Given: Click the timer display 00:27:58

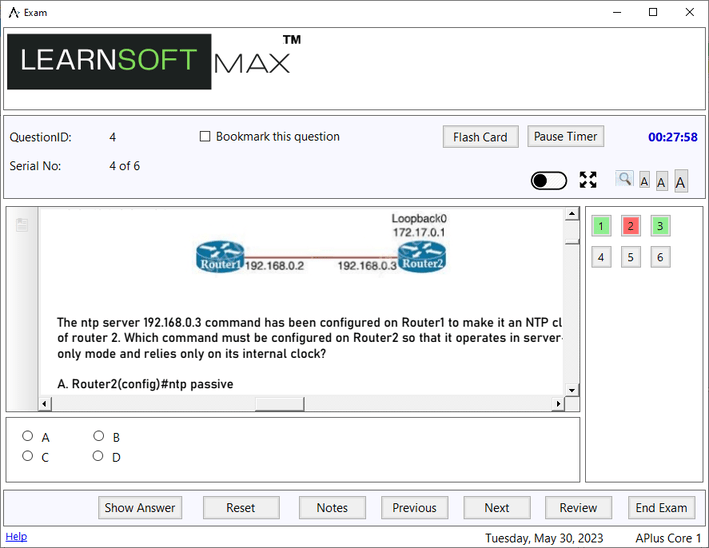Looking at the screenshot, I should (x=673, y=137).
